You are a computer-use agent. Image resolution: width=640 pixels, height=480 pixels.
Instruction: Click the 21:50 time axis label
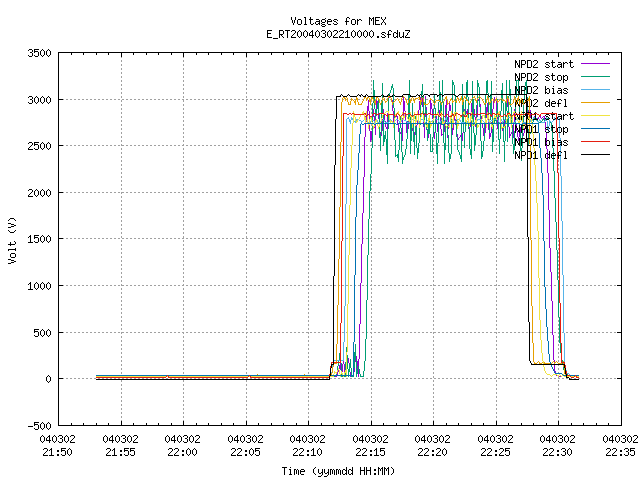pos(58,452)
